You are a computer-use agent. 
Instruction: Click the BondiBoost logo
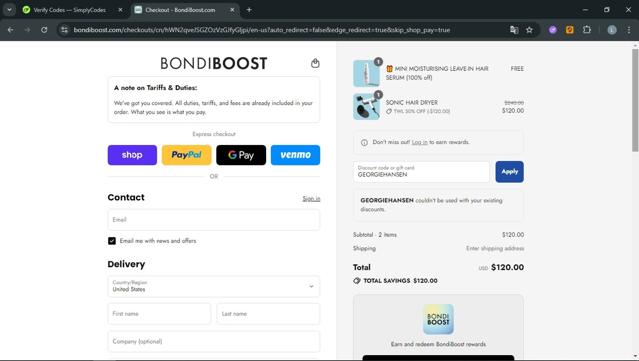pyautogui.click(x=214, y=63)
